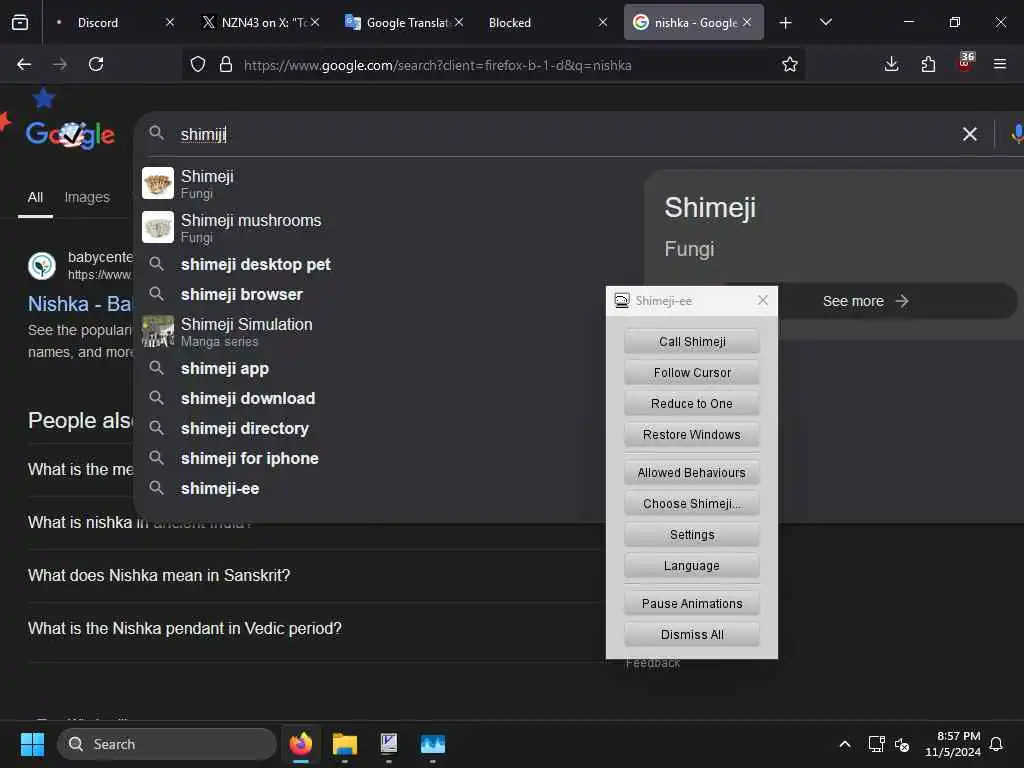This screenshot has height=768, width=1024.
Task: Expand Nishka pendant in Vedic period question
Action: tap(313, 628)
